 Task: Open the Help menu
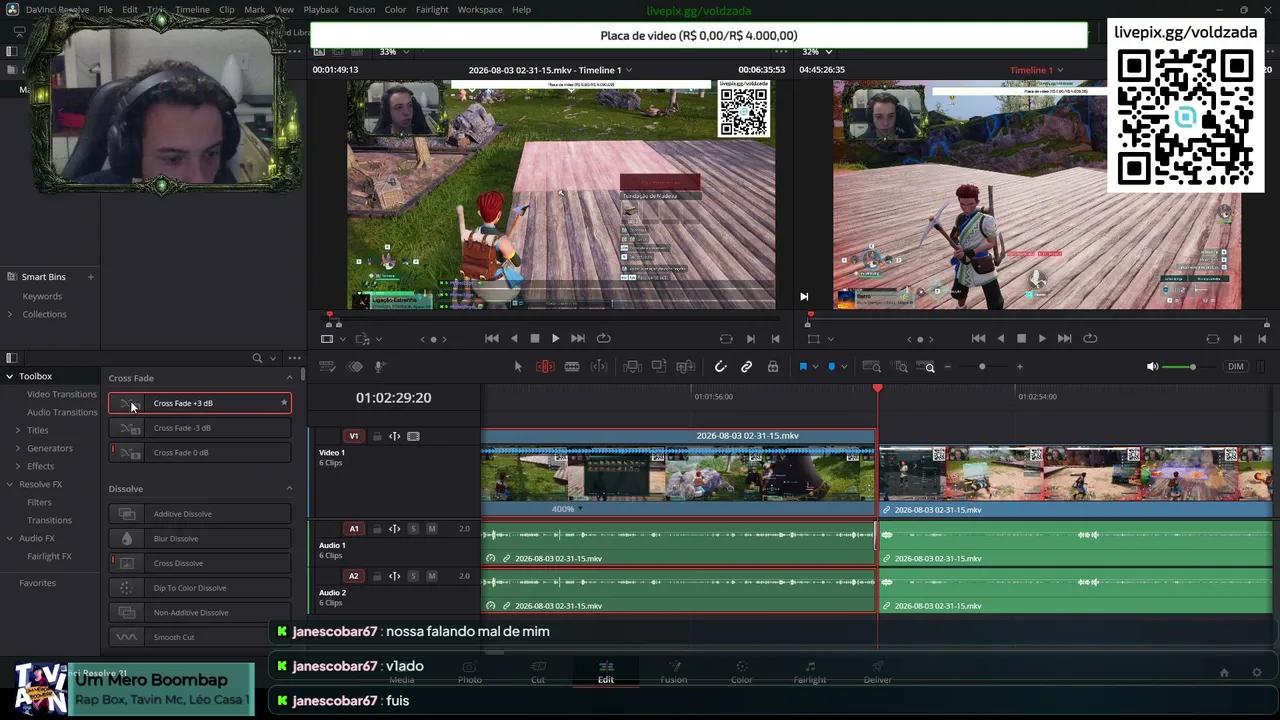coord(521,10)
